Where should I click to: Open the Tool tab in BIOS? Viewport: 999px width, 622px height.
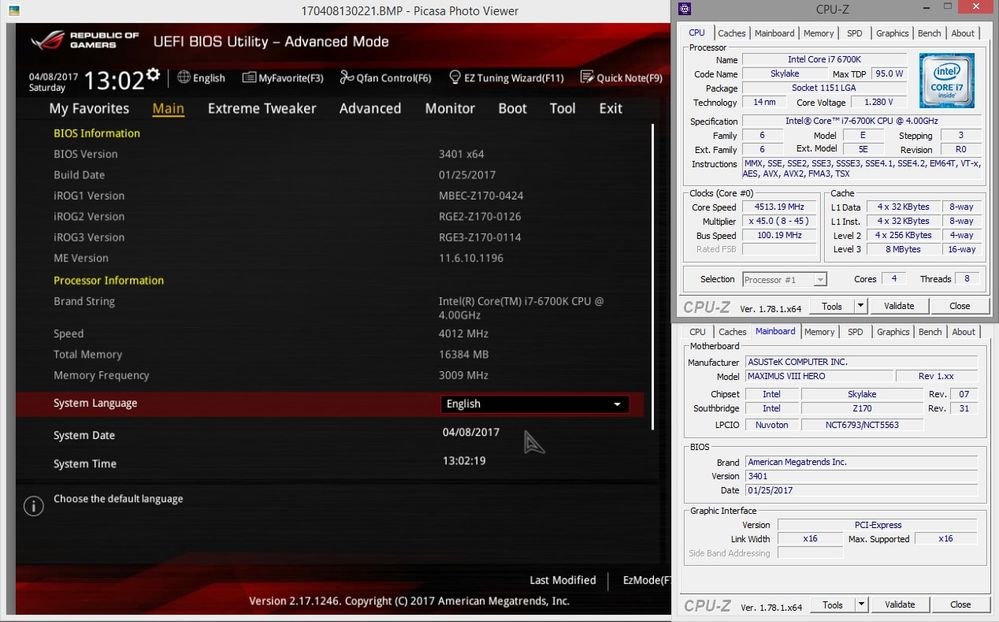pyautogui.click(x=563, y=108)
